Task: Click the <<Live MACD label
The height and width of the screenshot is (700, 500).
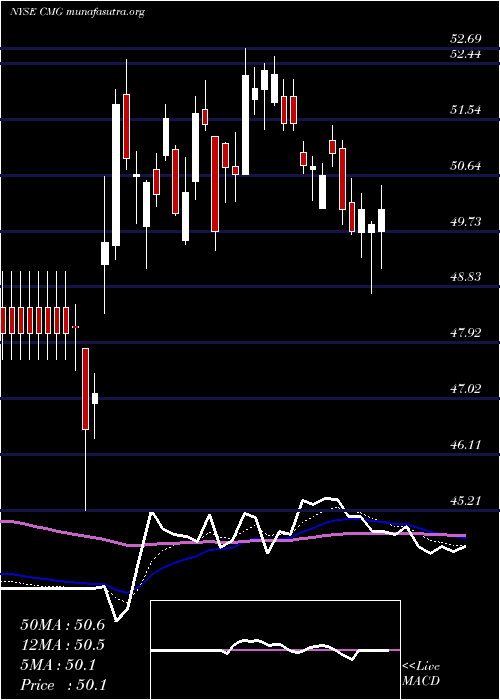Action: tap(421, 674)
